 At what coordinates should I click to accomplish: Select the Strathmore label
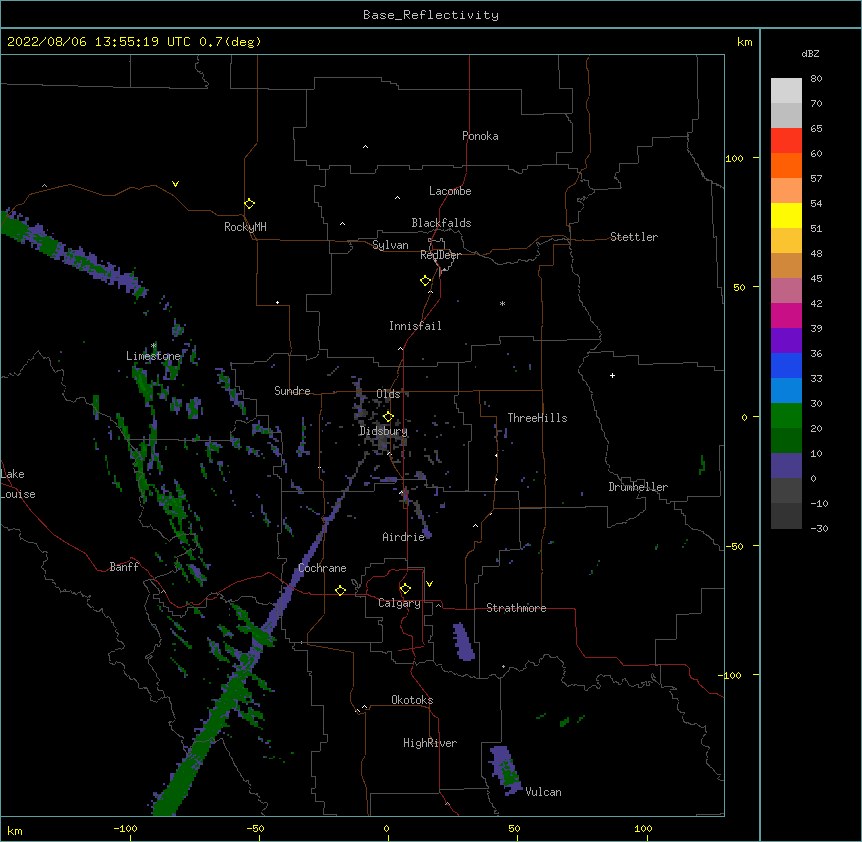516,608
